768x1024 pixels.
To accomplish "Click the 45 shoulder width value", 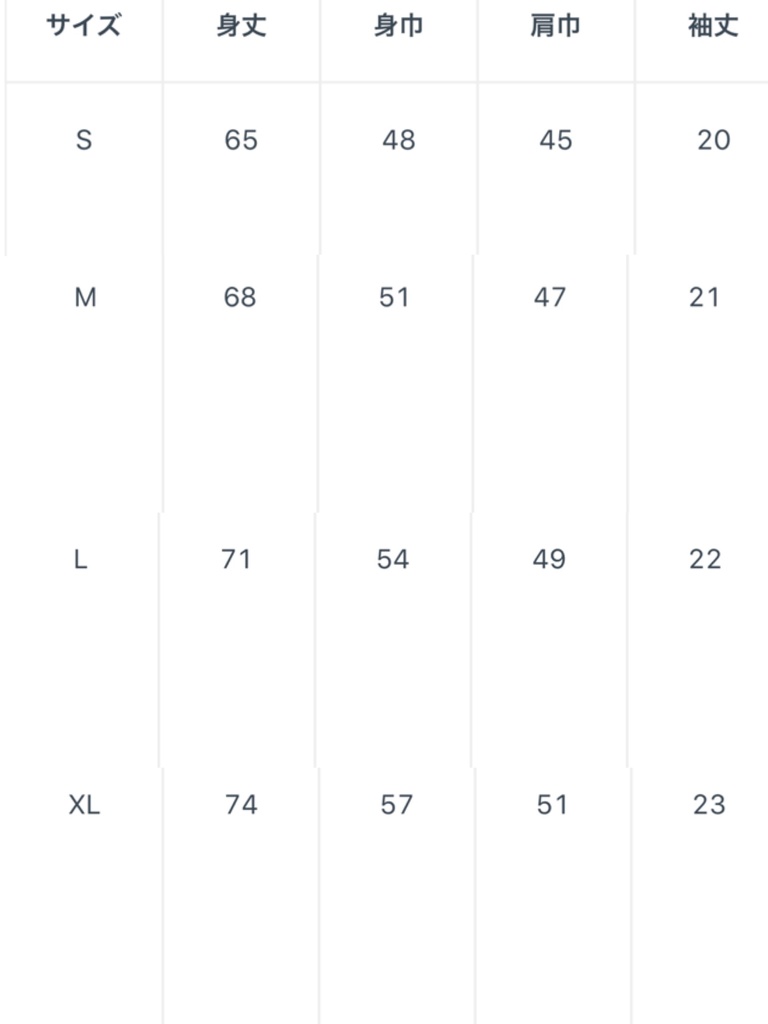I will pyautogui.click(x=555, y=141).
